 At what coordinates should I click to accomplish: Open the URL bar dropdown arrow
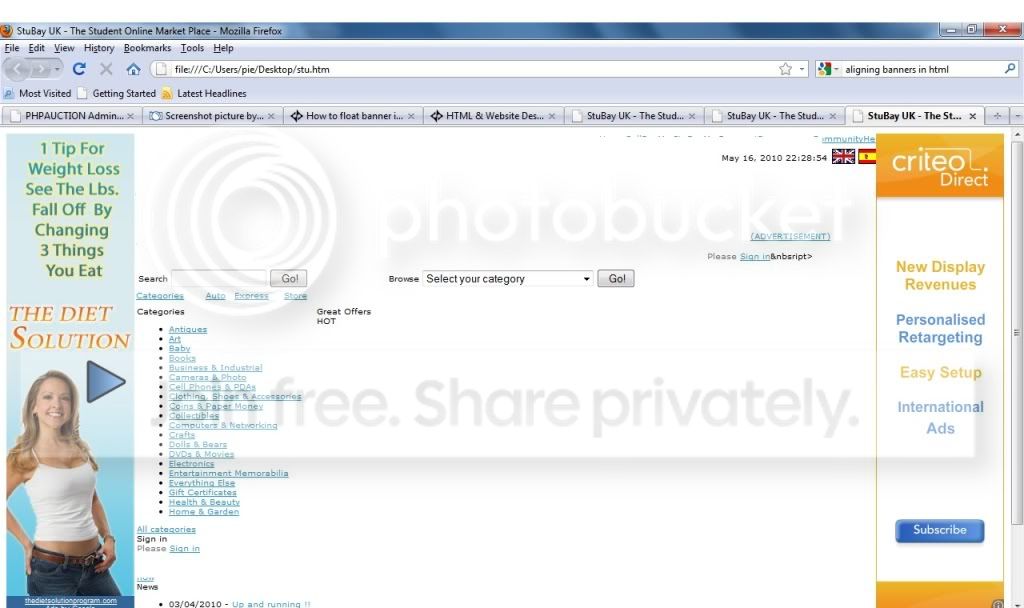(x=801, y=69)
